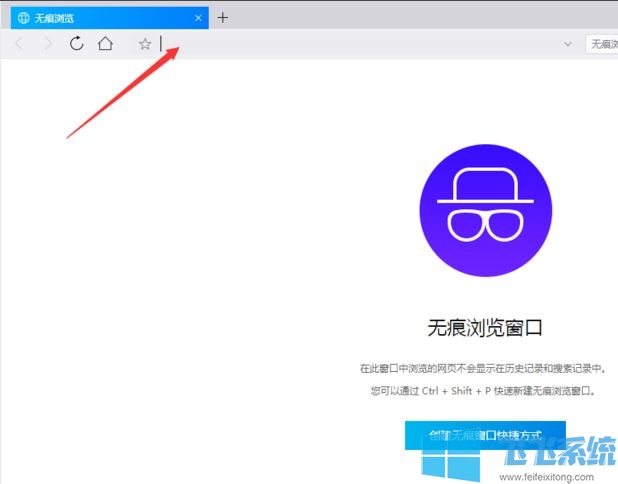Open a new tab with plus button
The width and height of the screenshot is (618, 484).
click(223, 18)
